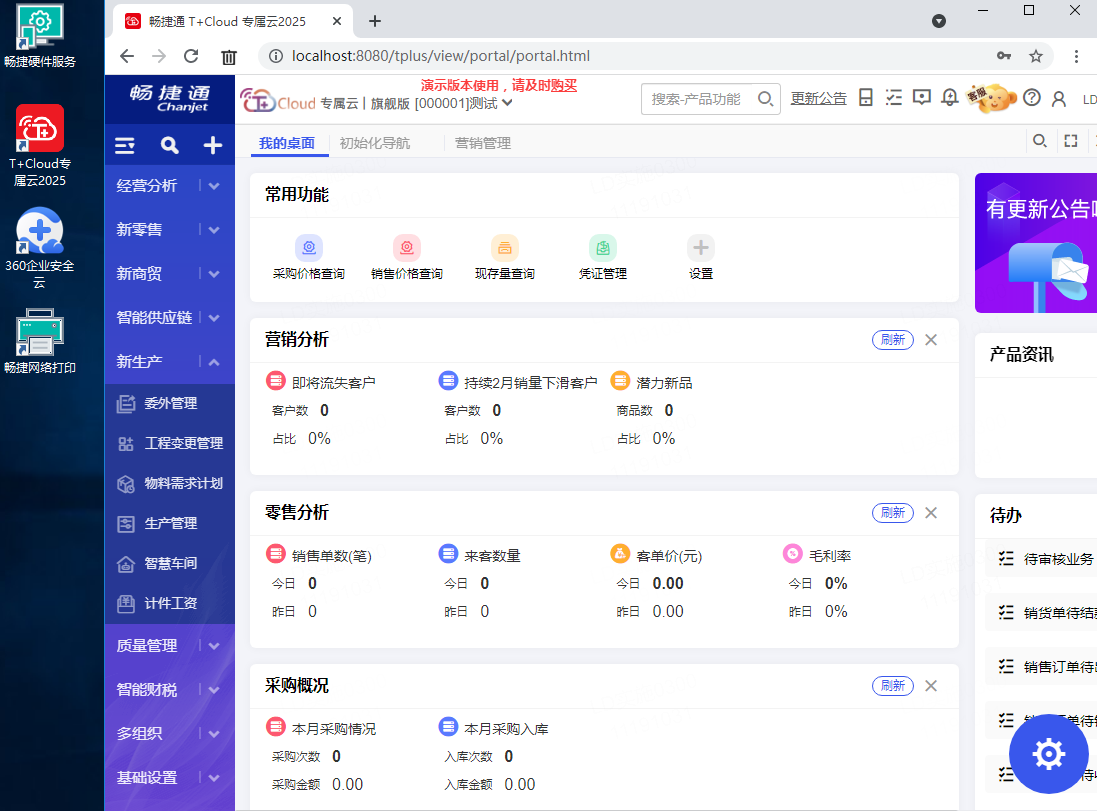Image resolution: width=1097 pixels, height=811 pixels.
Task: Open 计件工资 in the sidebar
Action: pyautogui.click(x=170, y=603)
